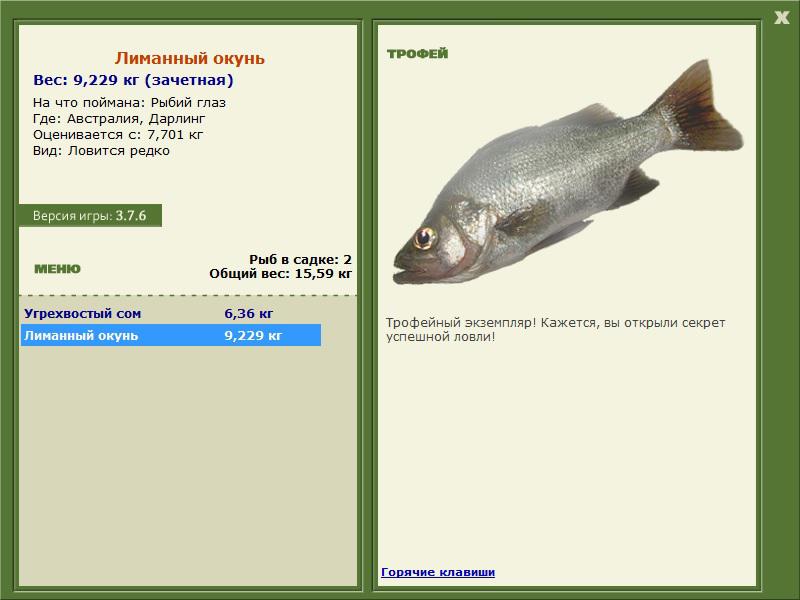The width and height of the screenshot is (800, 600).
Task: Open the Горячие клавиши link
Action: click(438, 572)
